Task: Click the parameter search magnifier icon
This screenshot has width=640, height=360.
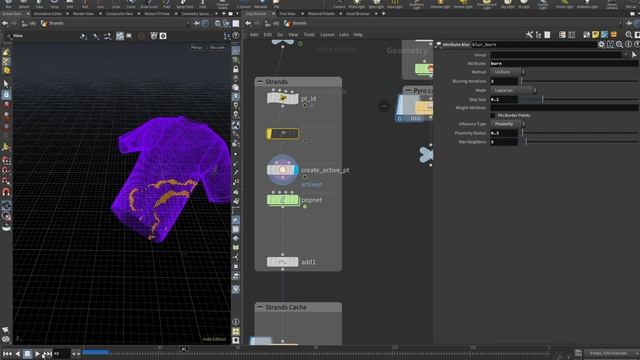Action: coord(619,44)
